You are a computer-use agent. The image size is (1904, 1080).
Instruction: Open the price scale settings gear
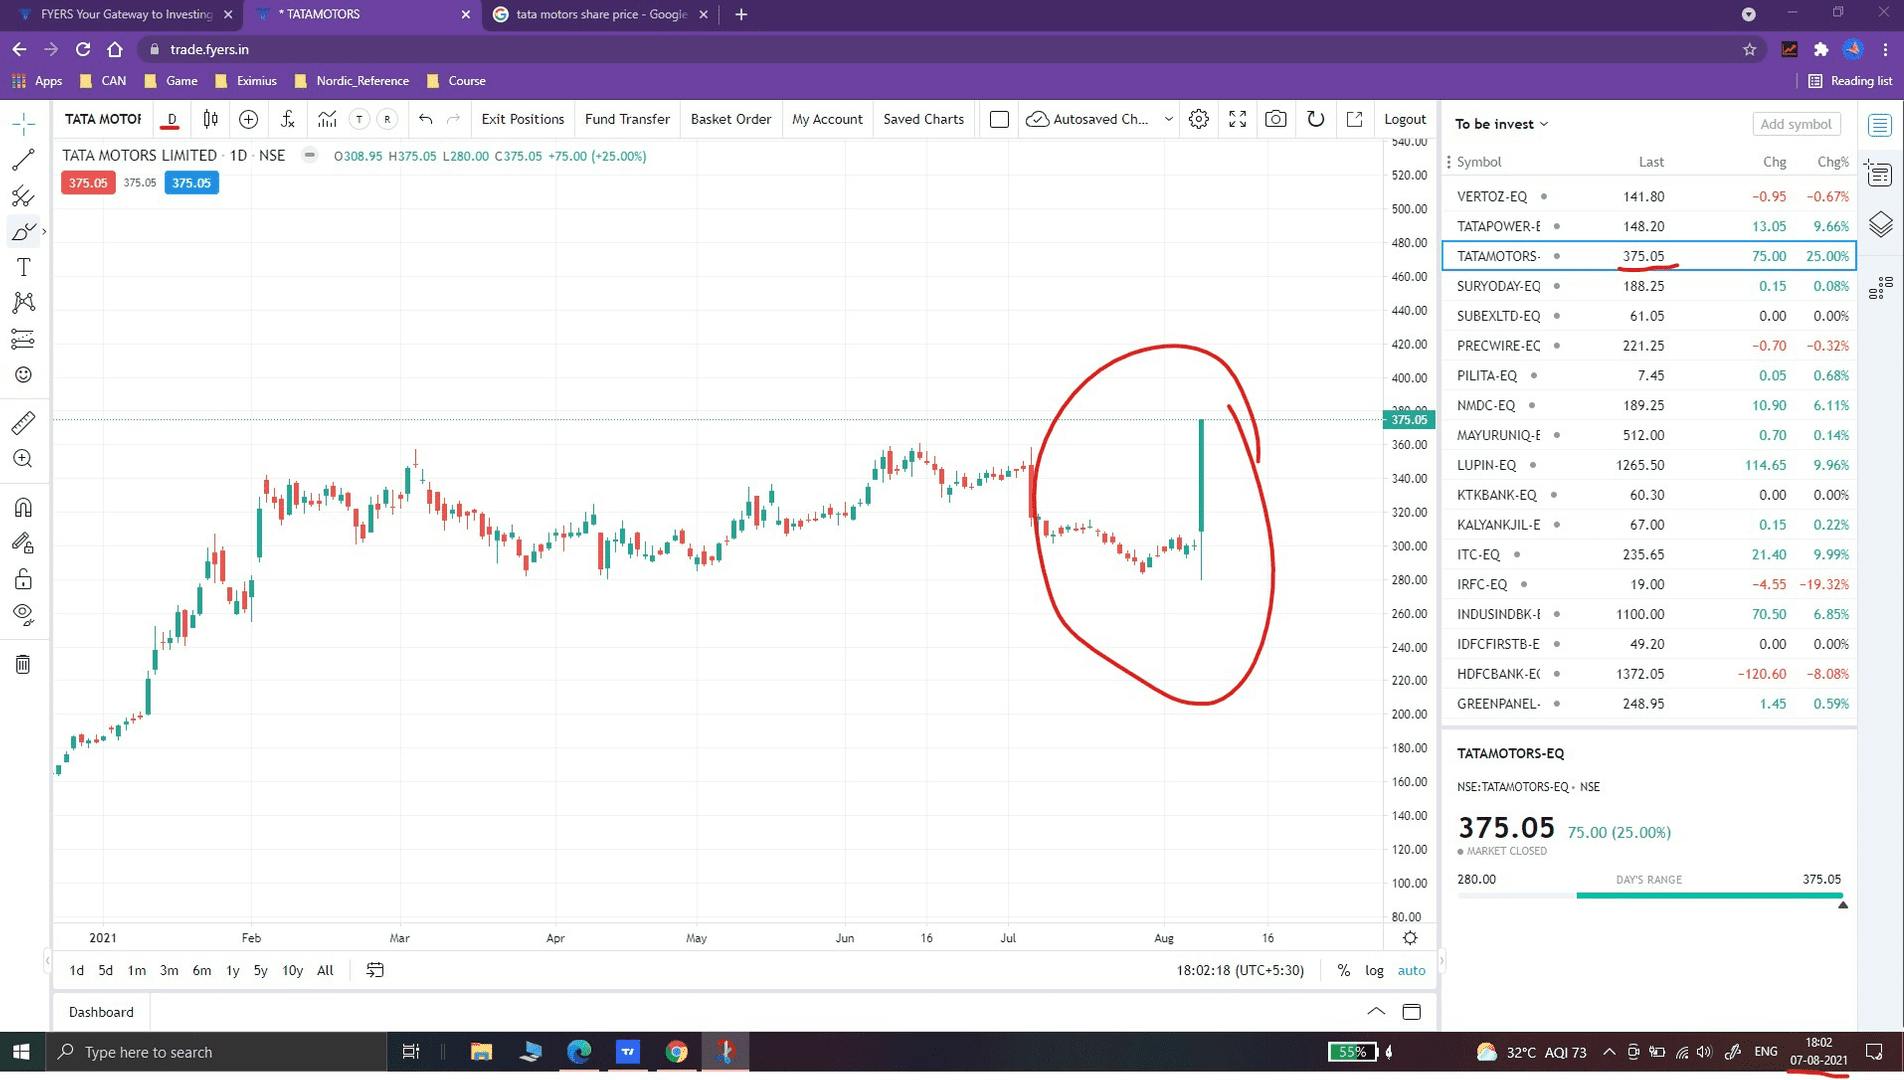(1409, 938)
